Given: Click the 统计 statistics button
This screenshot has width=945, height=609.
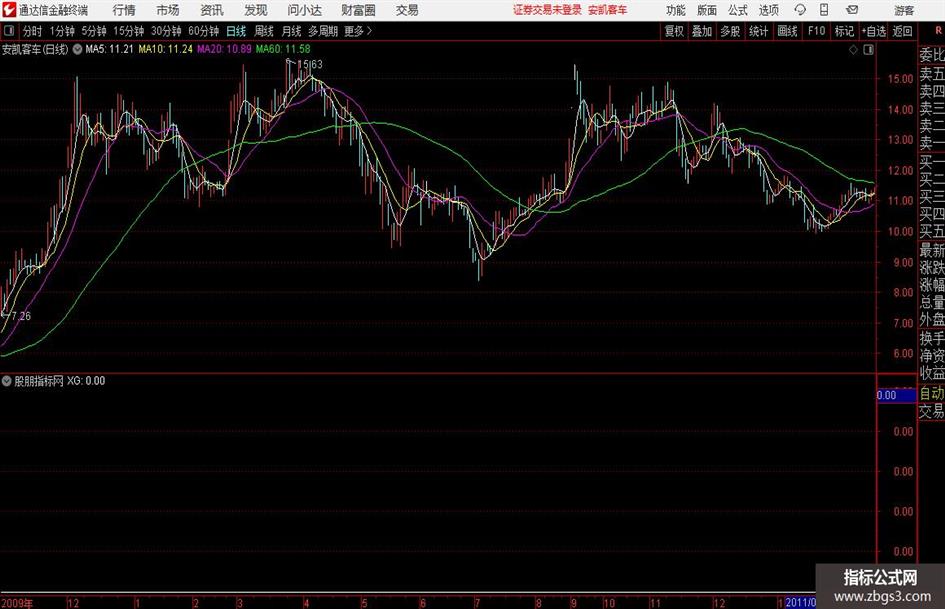Looking at the screenshot, I should point(758,31).
